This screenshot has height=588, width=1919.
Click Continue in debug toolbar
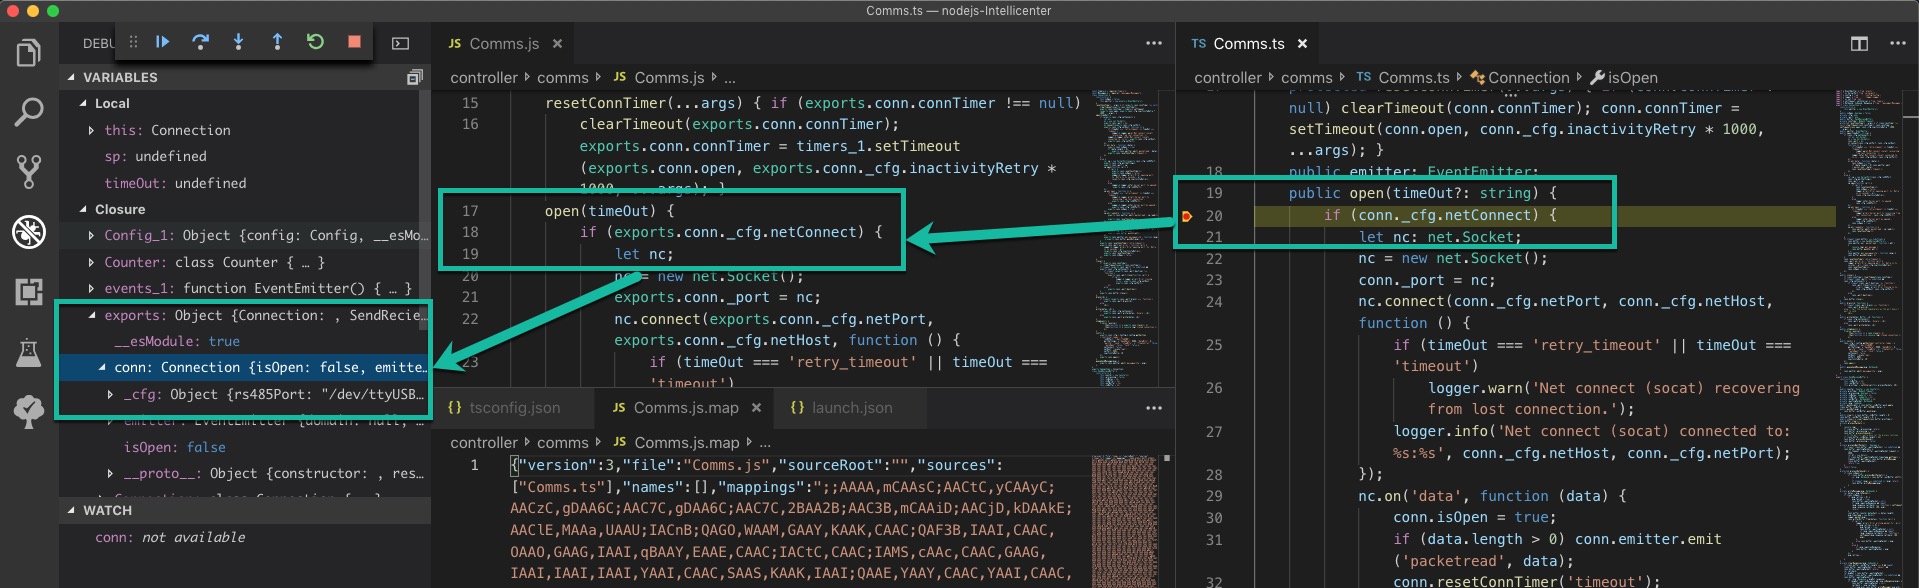click(162, 42)
